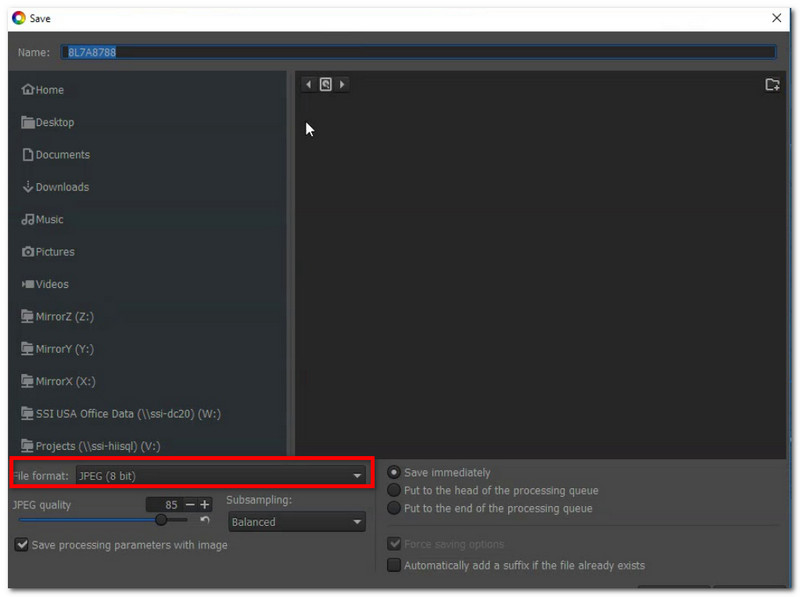Click the disk location icon in path bar

(x=326, y=85)
